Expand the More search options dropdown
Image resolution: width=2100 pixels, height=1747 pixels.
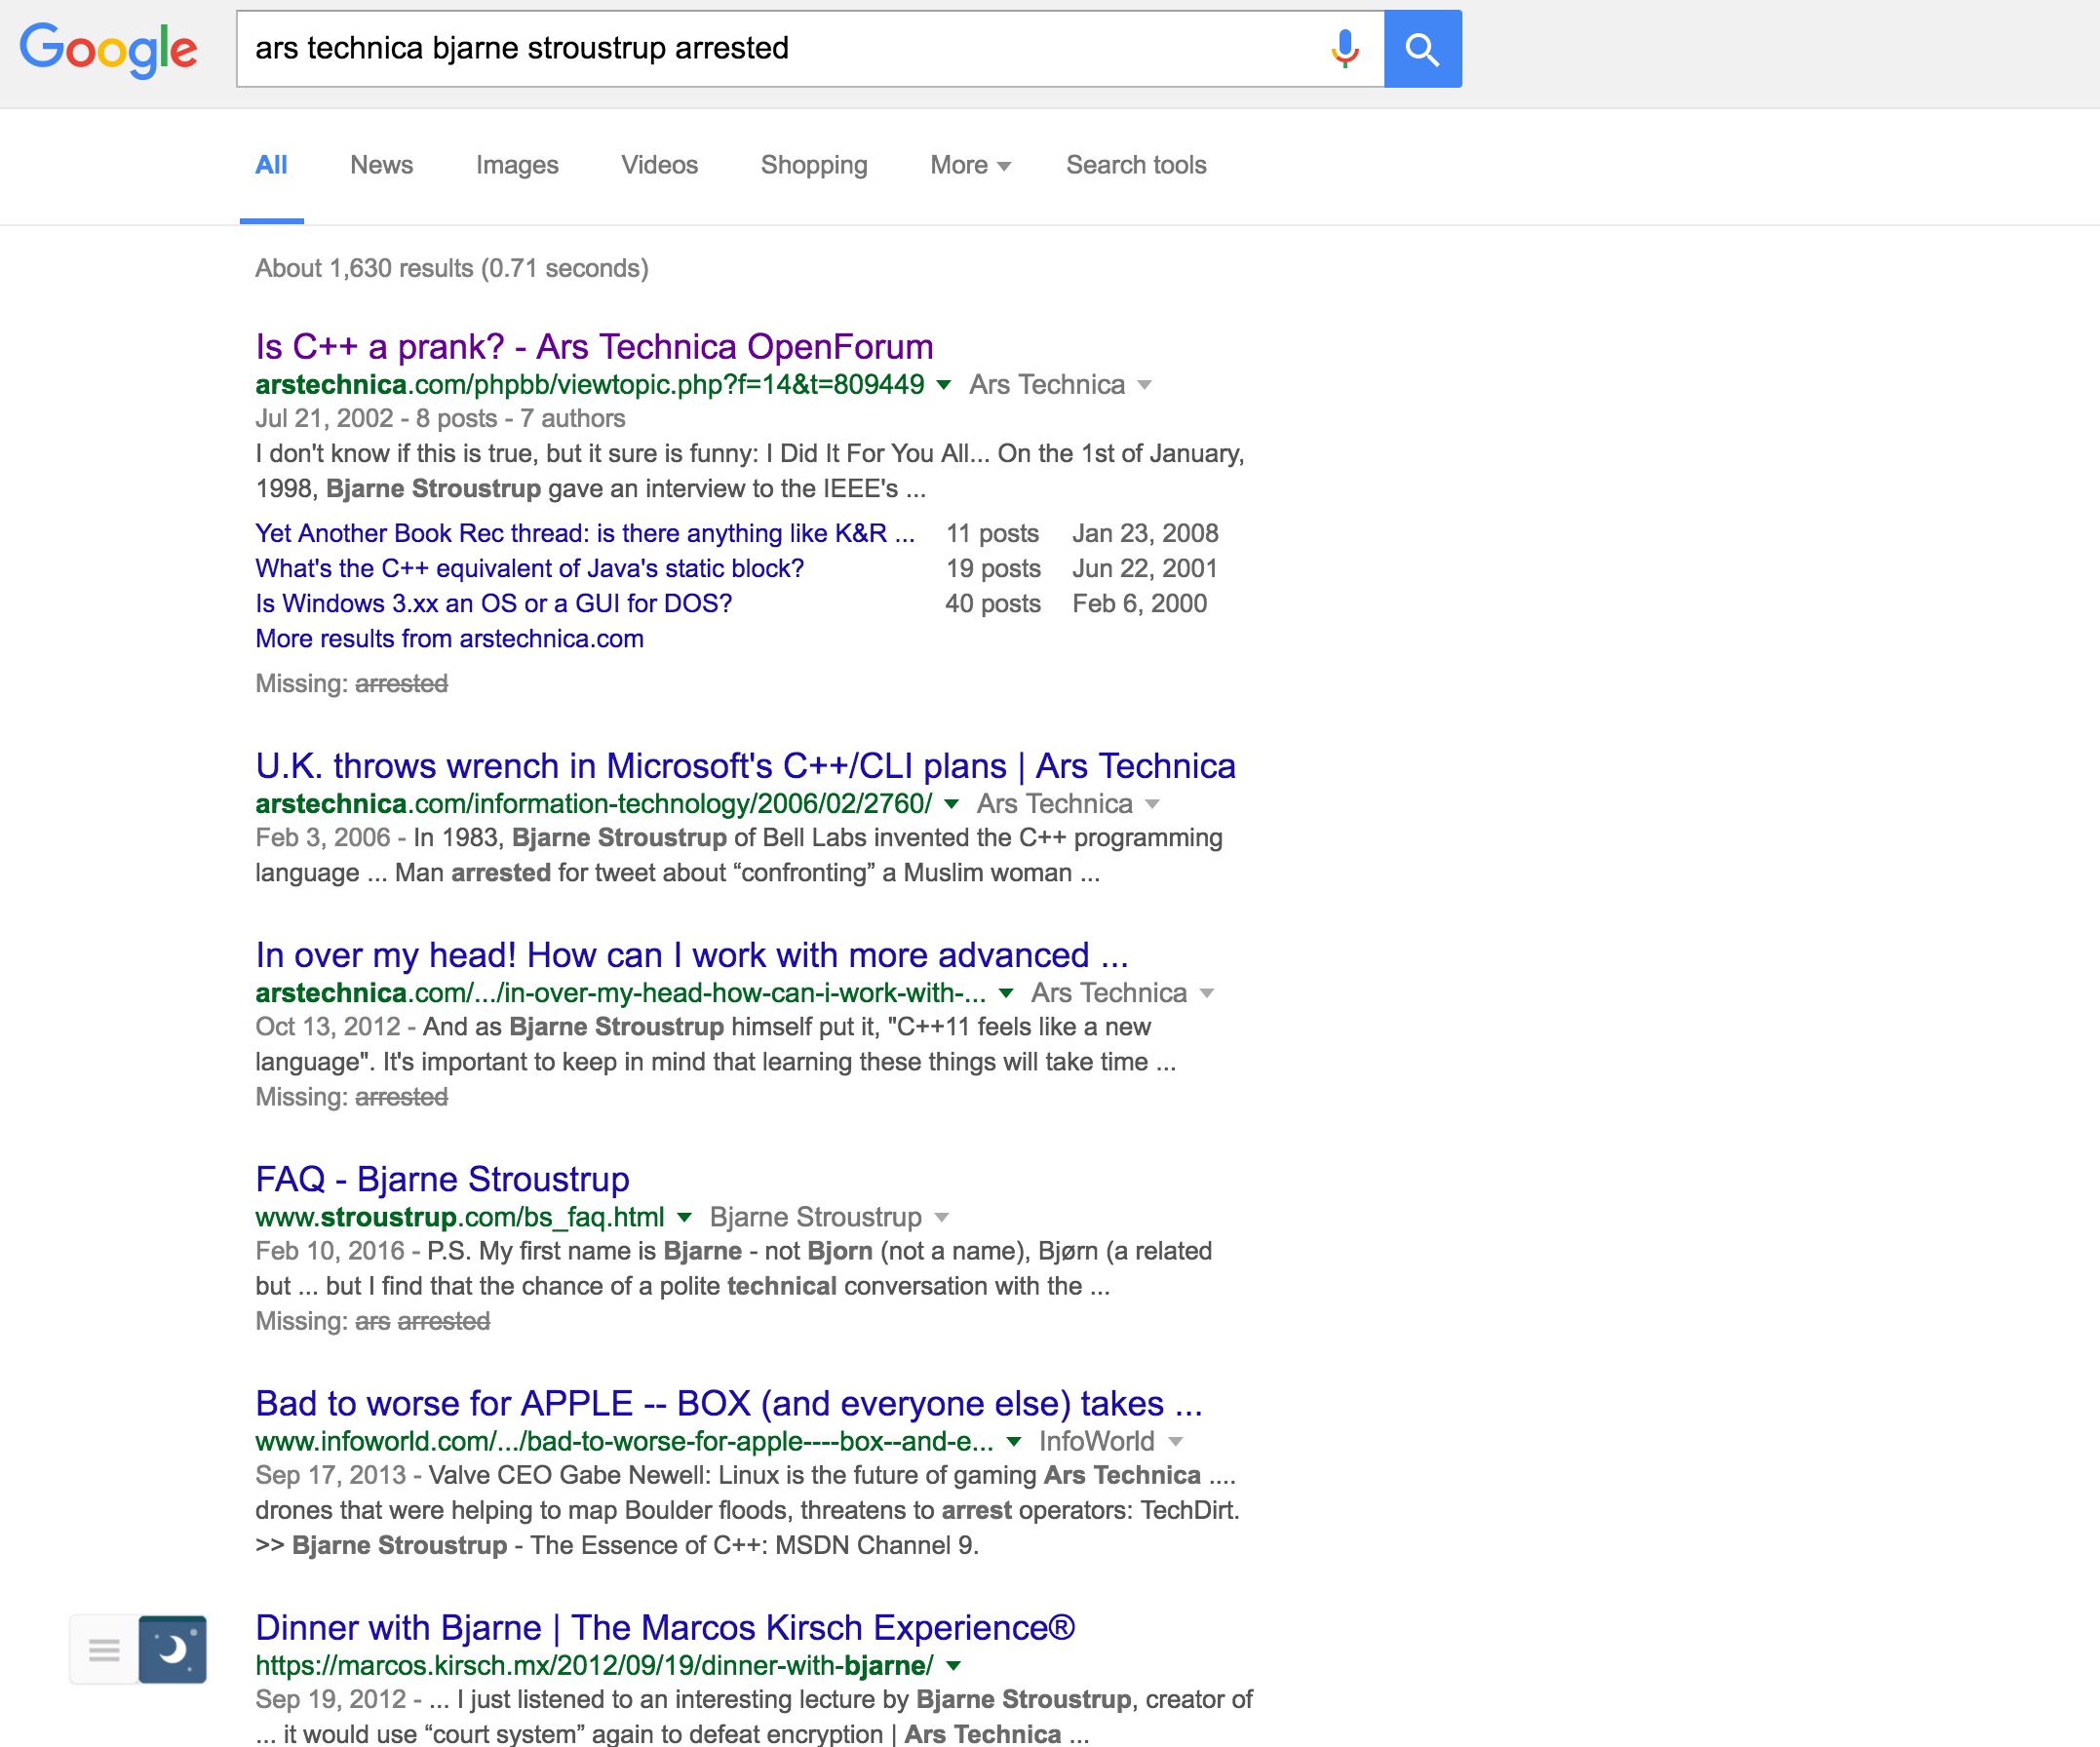[969, 165]
